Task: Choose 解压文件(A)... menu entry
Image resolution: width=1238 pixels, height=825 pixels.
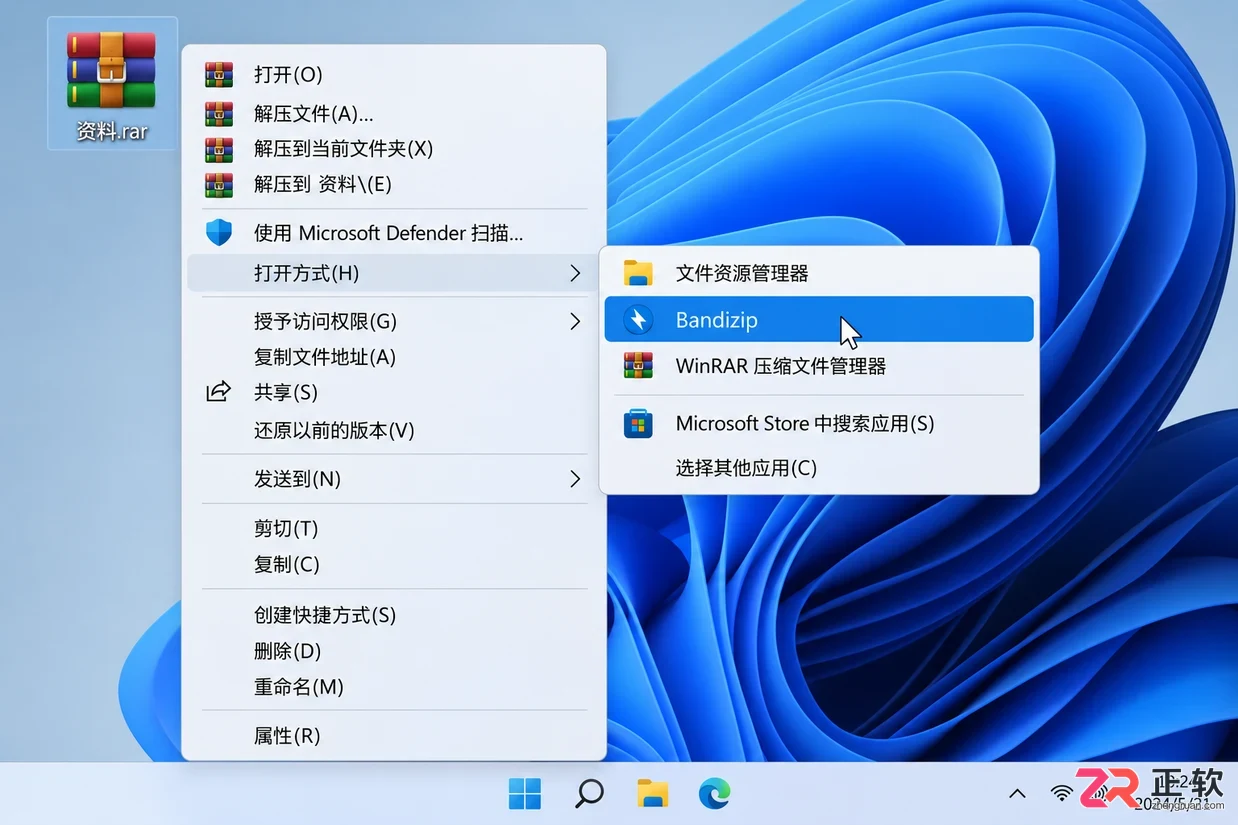Action: [x=393, y=114]
